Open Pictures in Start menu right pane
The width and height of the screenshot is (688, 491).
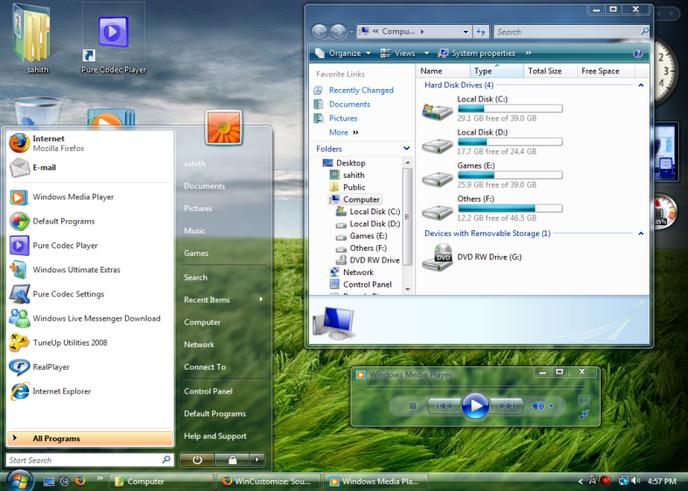coord(198,208)
